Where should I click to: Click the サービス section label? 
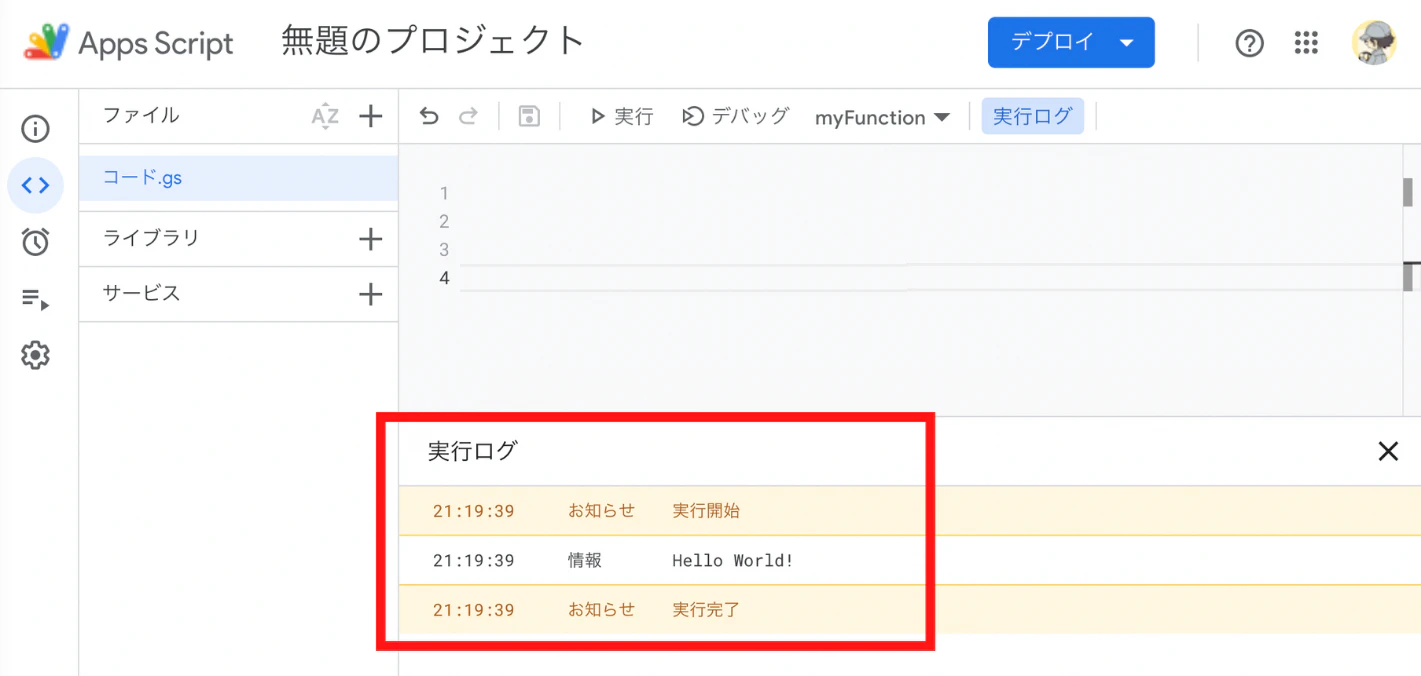[x=141, y=293]
